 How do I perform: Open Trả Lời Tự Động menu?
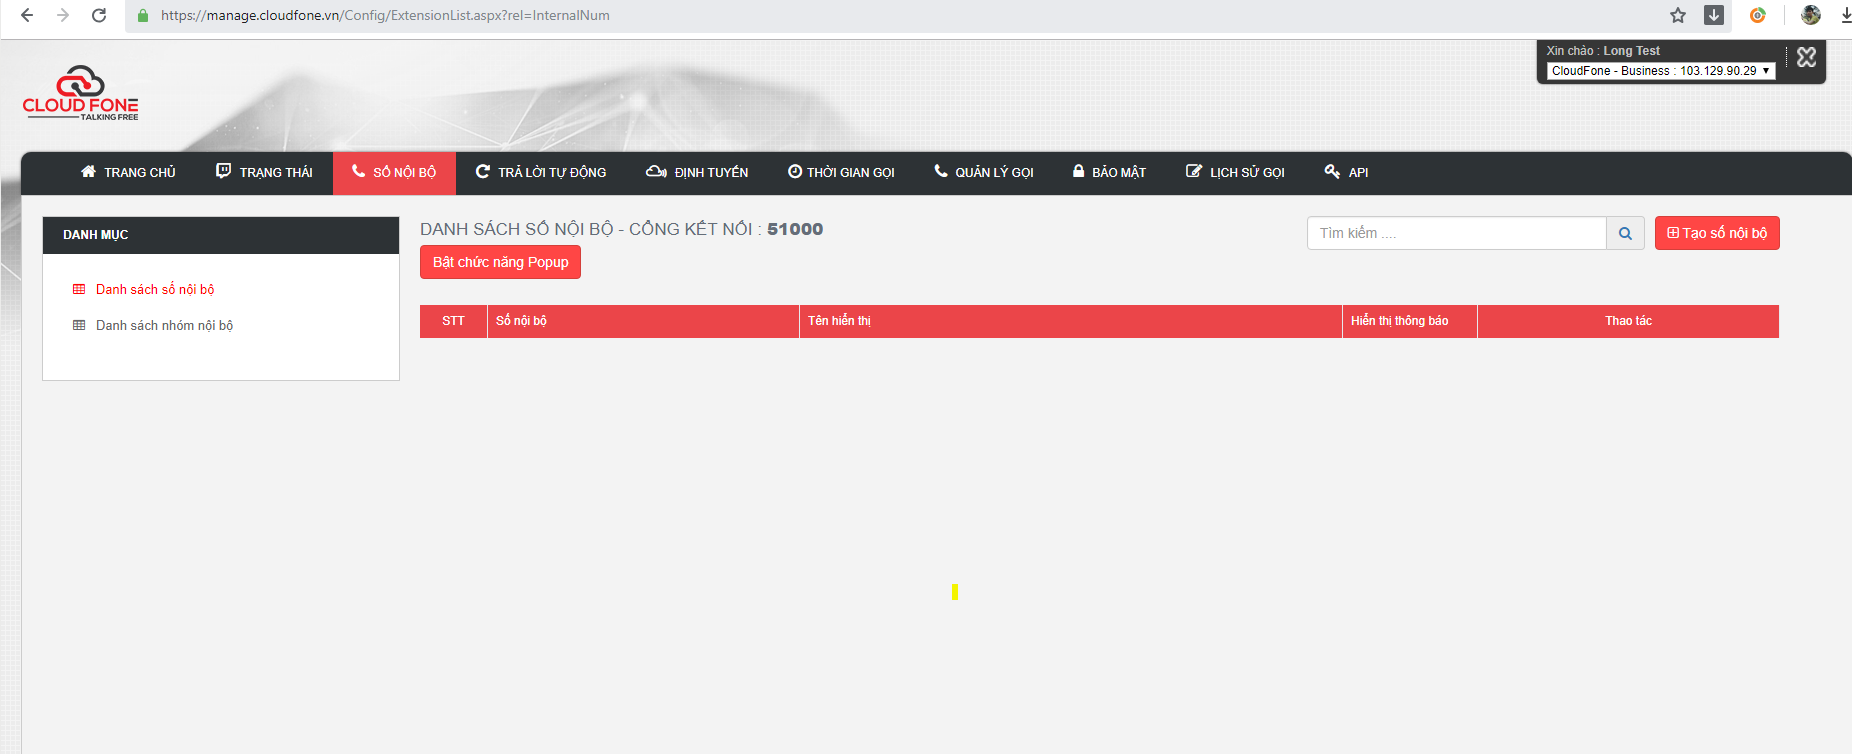(x=541, y=173)
